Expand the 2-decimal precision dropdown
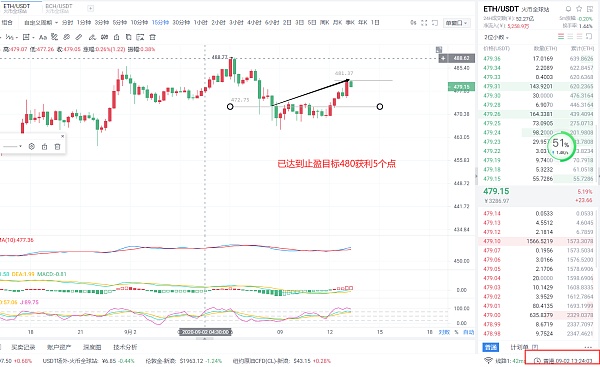The image size is (600, 367). (497, 37)
